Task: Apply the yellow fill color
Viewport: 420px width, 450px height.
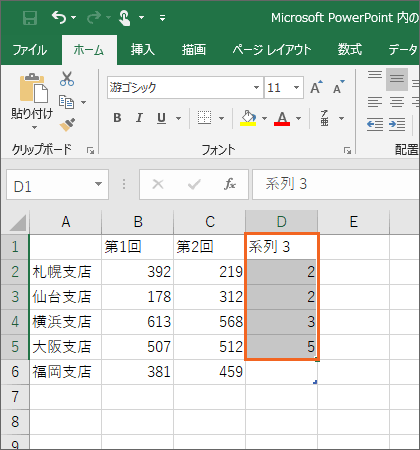Action: [x=248, y=118]
